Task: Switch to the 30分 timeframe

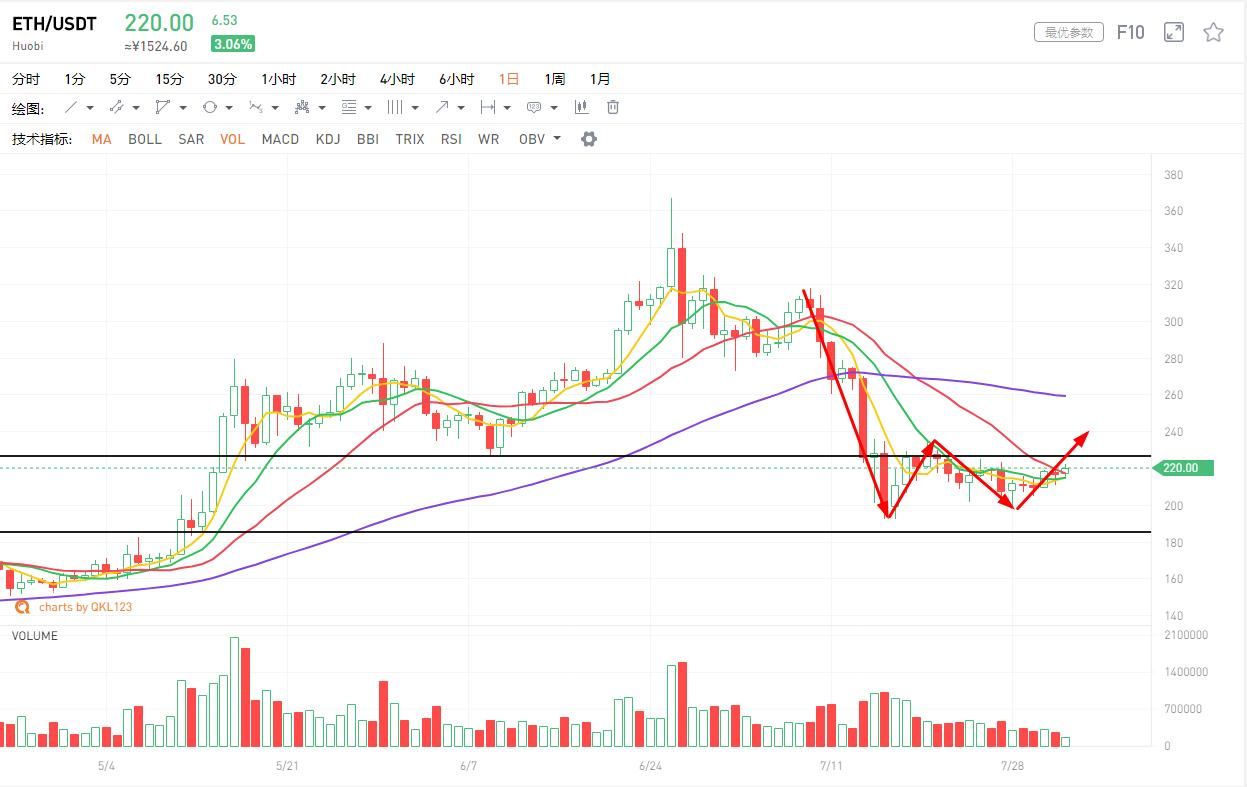Action: click(222, 79)
